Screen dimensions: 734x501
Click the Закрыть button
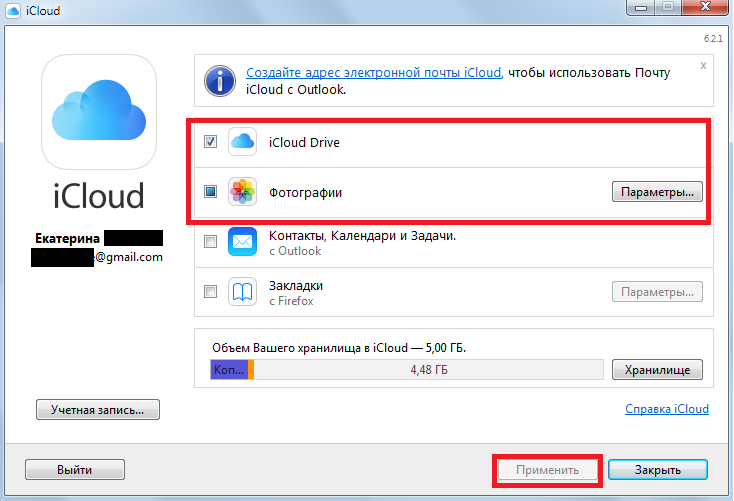[658, 470]
